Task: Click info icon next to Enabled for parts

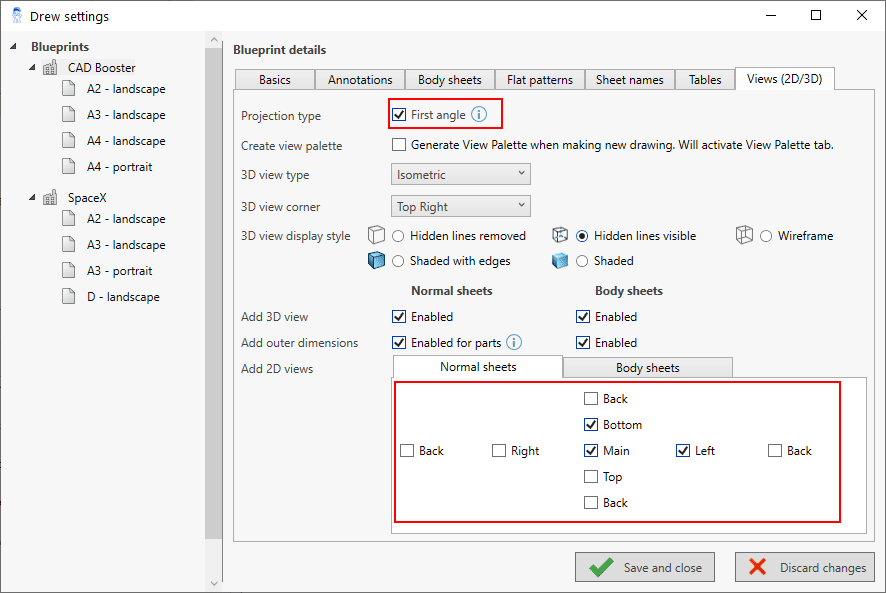Action: [514, 343]
